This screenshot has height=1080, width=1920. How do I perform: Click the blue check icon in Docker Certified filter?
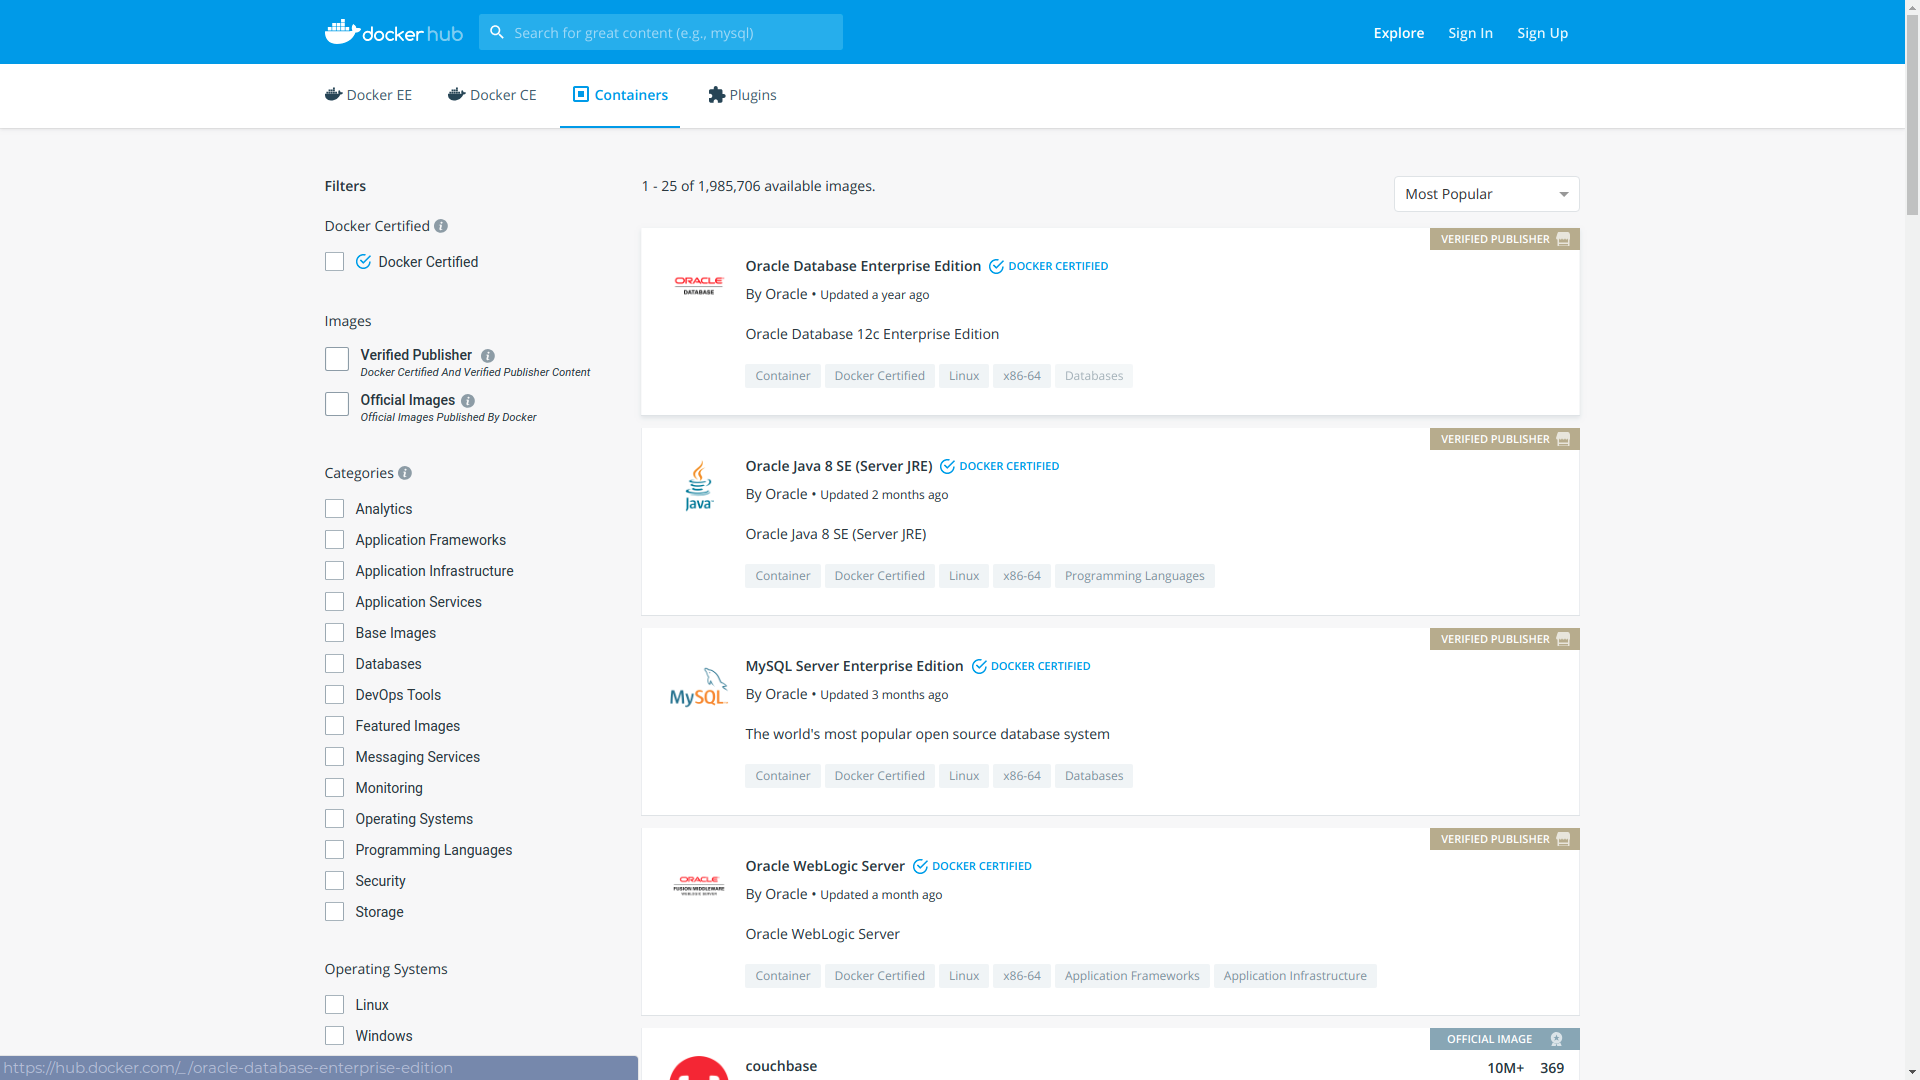point(363,262)
